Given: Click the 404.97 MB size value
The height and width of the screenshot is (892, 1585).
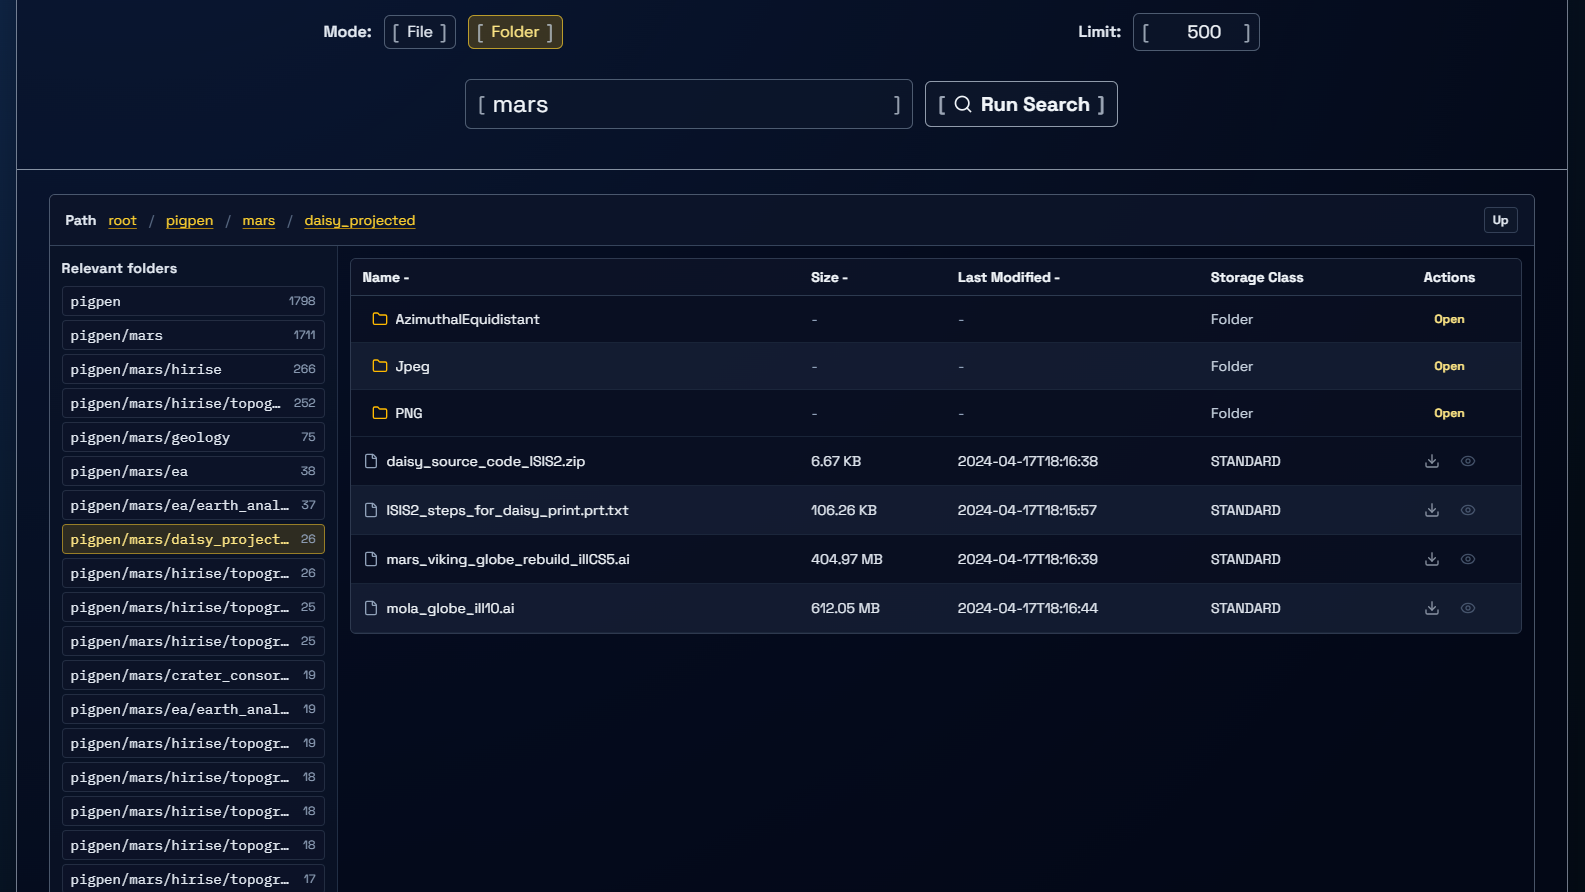Looking at the screenshot, I should click(x=847, y=559).
